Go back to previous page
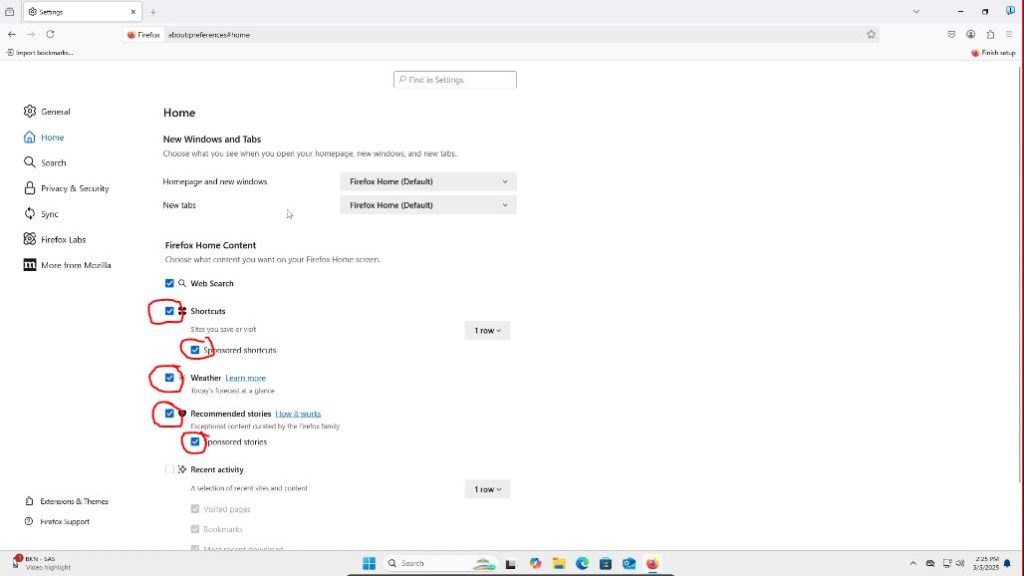1024x576 pixels. 12,34
